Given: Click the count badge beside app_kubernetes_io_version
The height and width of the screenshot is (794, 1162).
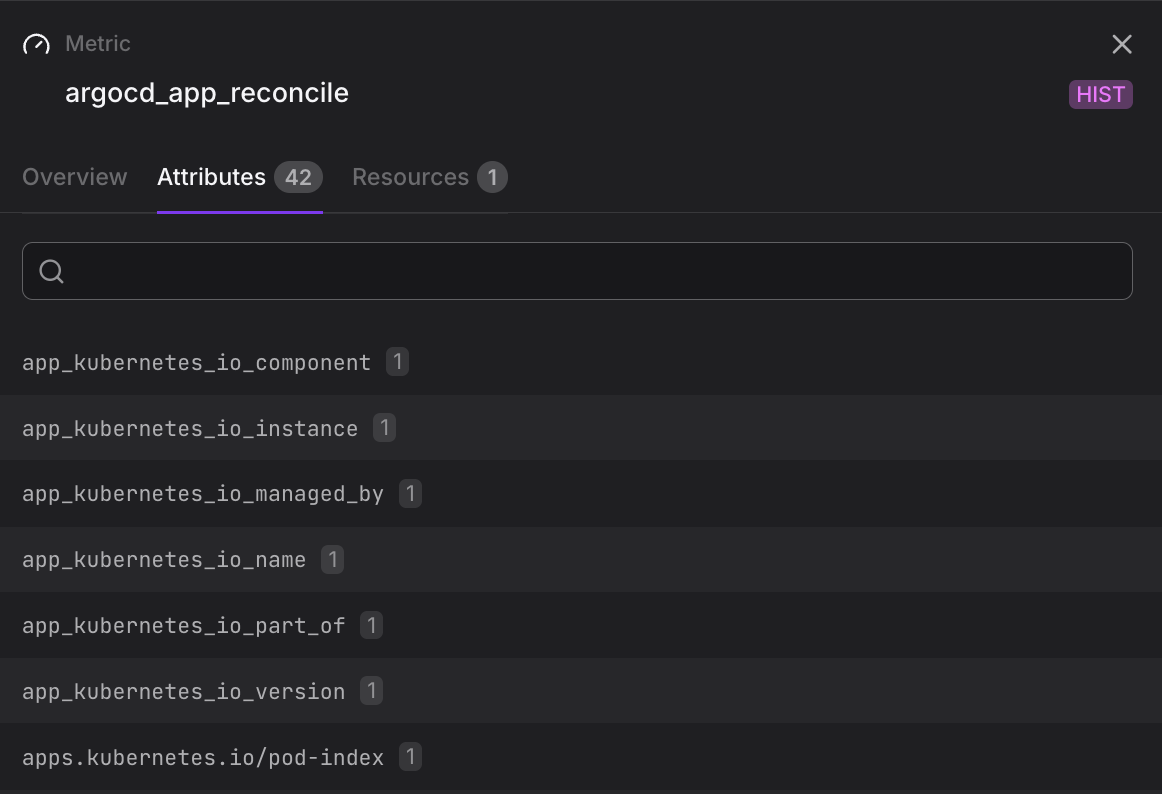Looking at the screenshot, I should 371,690.
